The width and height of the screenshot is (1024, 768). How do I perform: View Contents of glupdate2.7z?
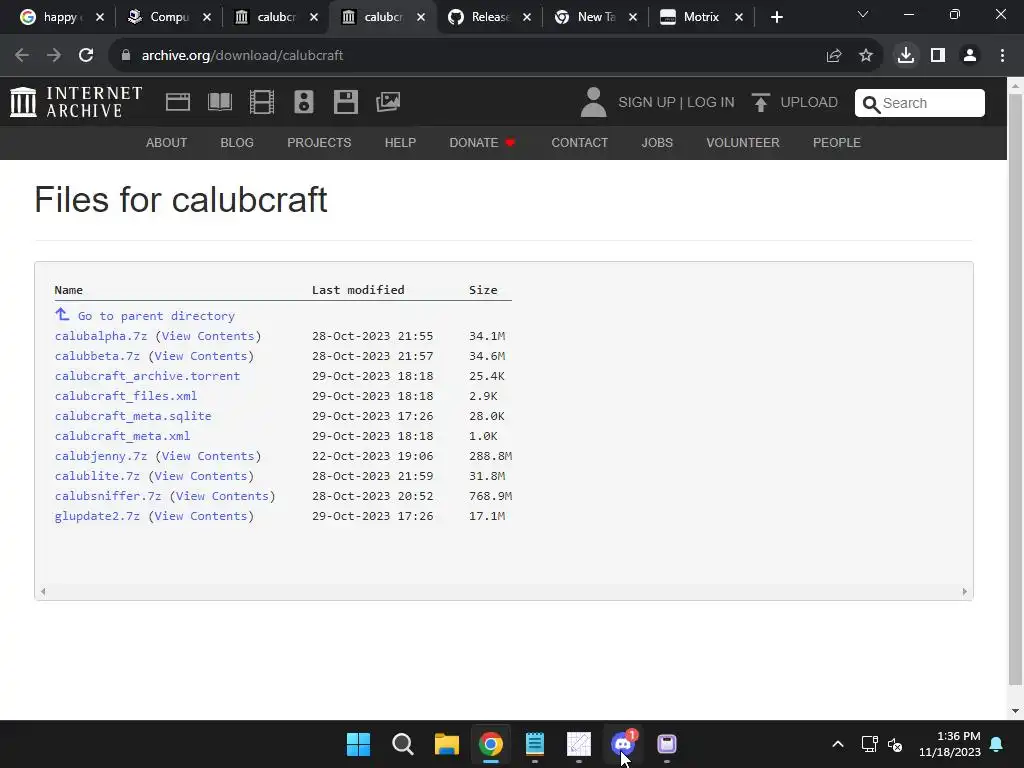(x=200, y=516)
